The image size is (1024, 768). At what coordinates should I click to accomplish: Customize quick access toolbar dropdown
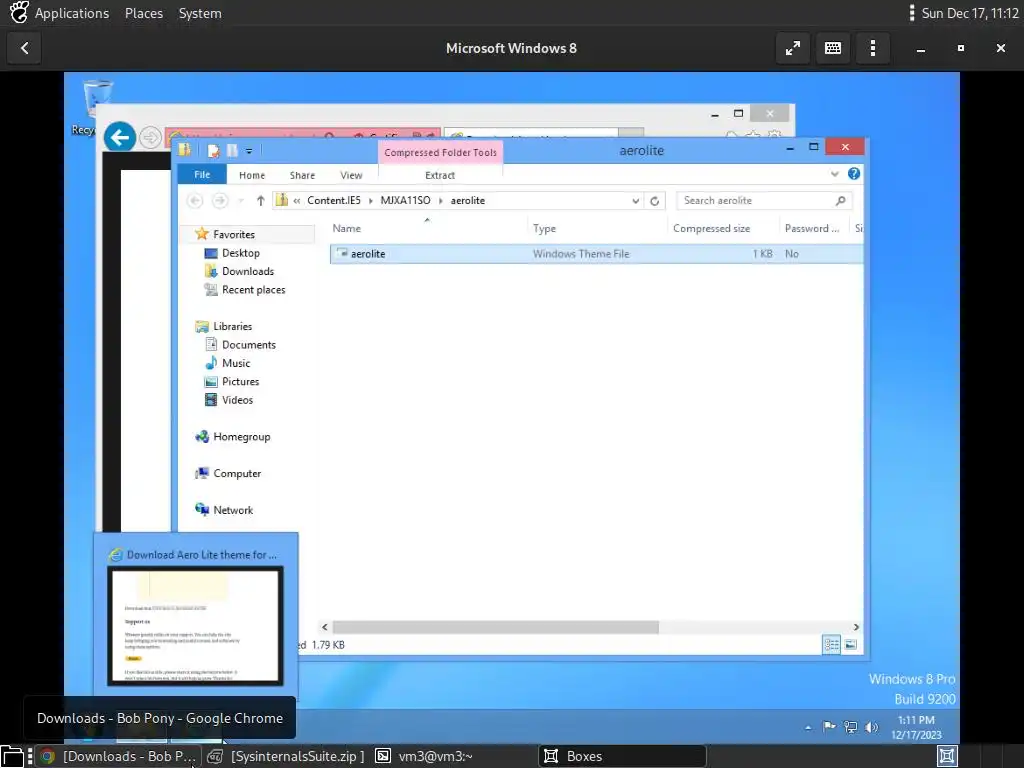(249, 151)
